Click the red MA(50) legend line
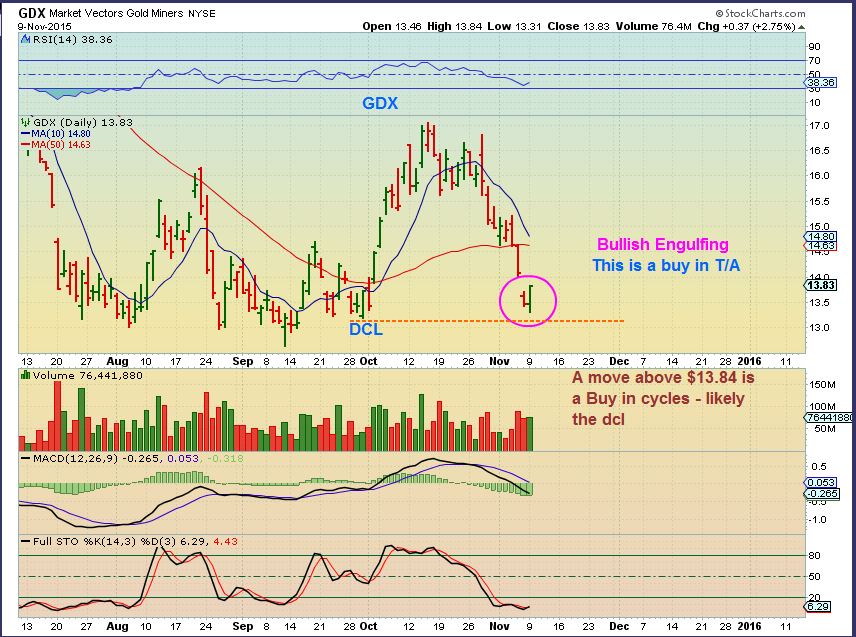Screen dimensions: 856x637 tap(25, 145)
